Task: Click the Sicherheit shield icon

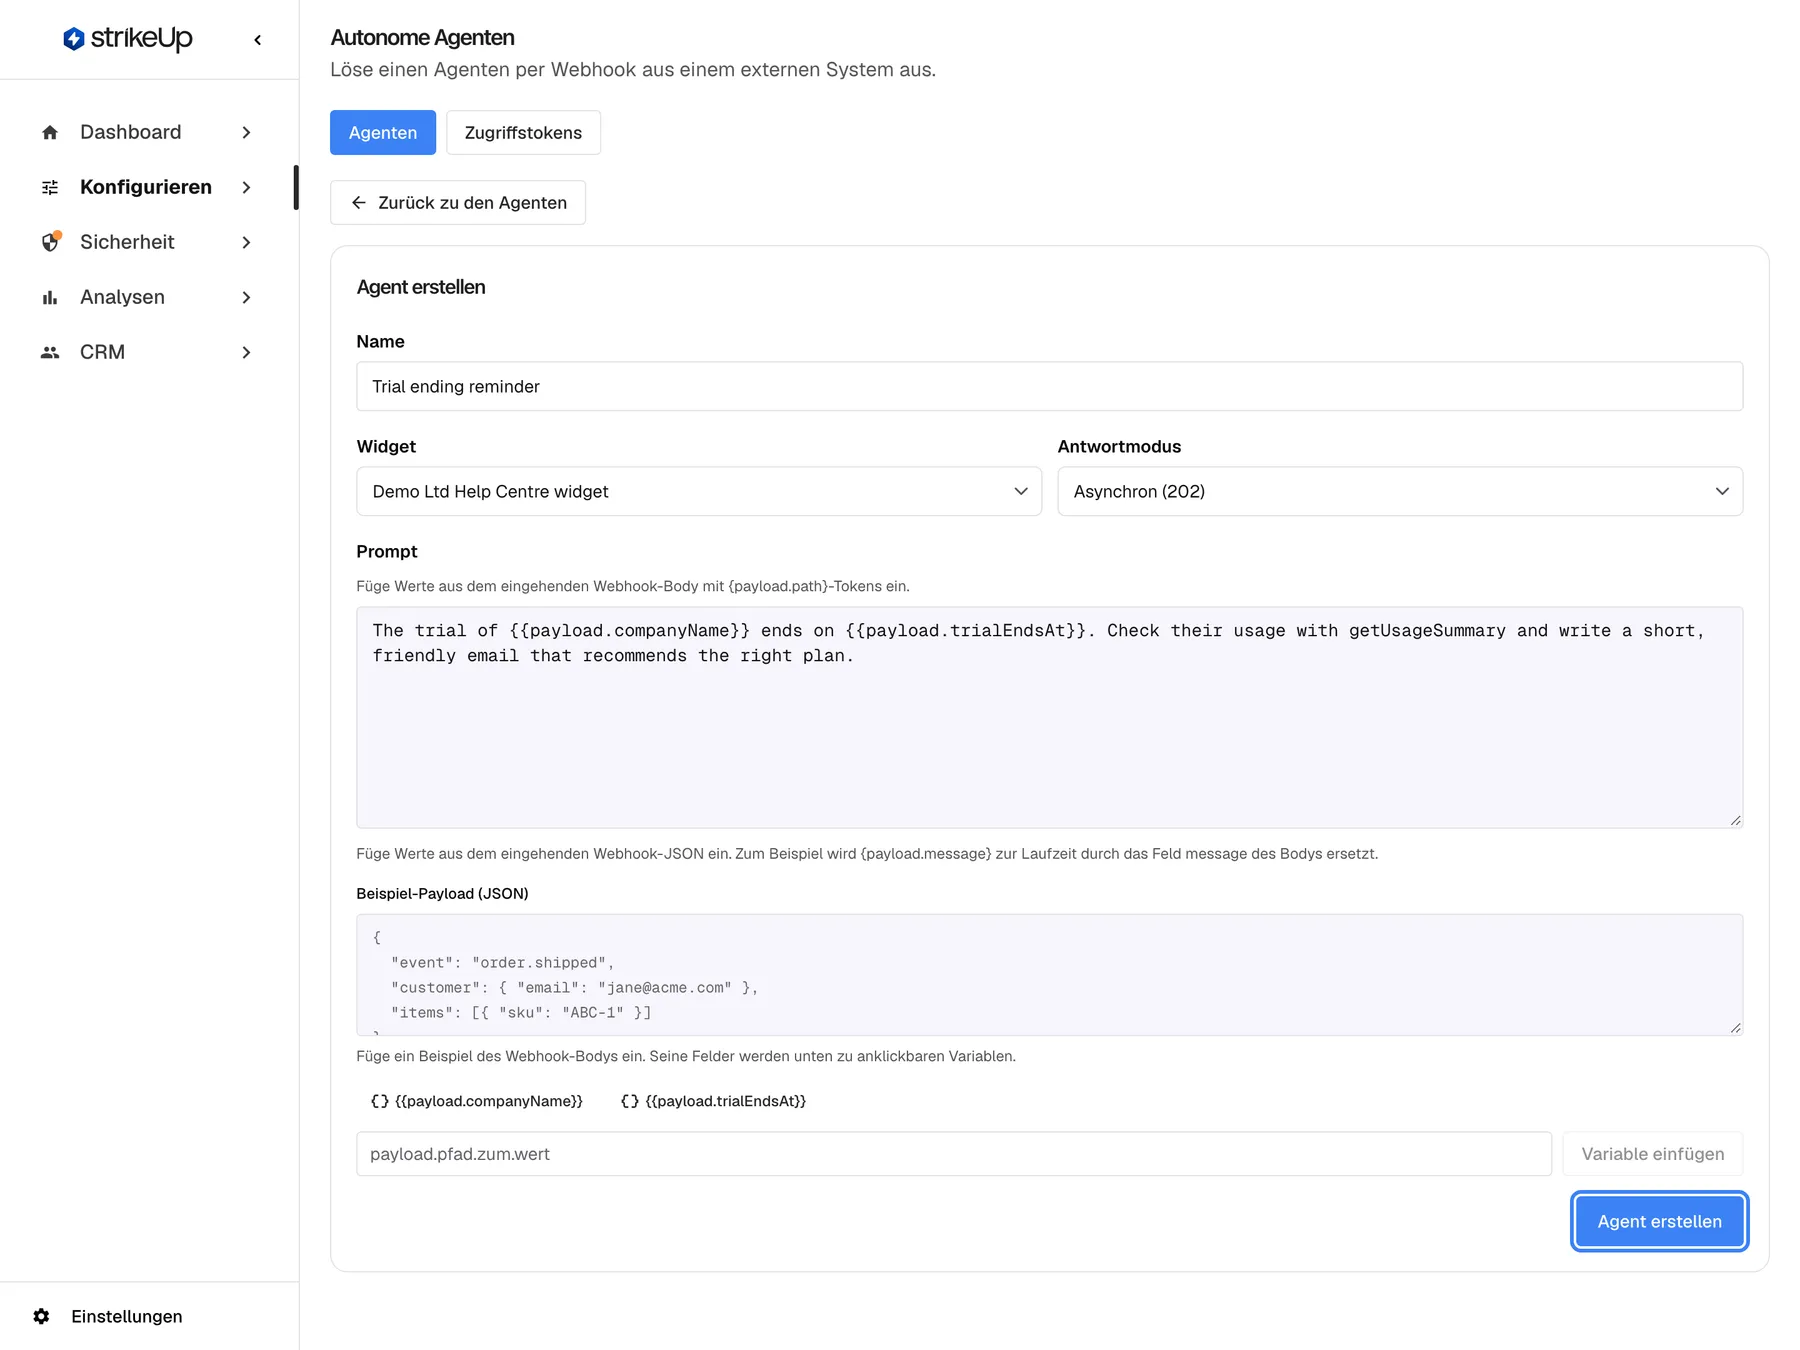Action: coord(51,242)
